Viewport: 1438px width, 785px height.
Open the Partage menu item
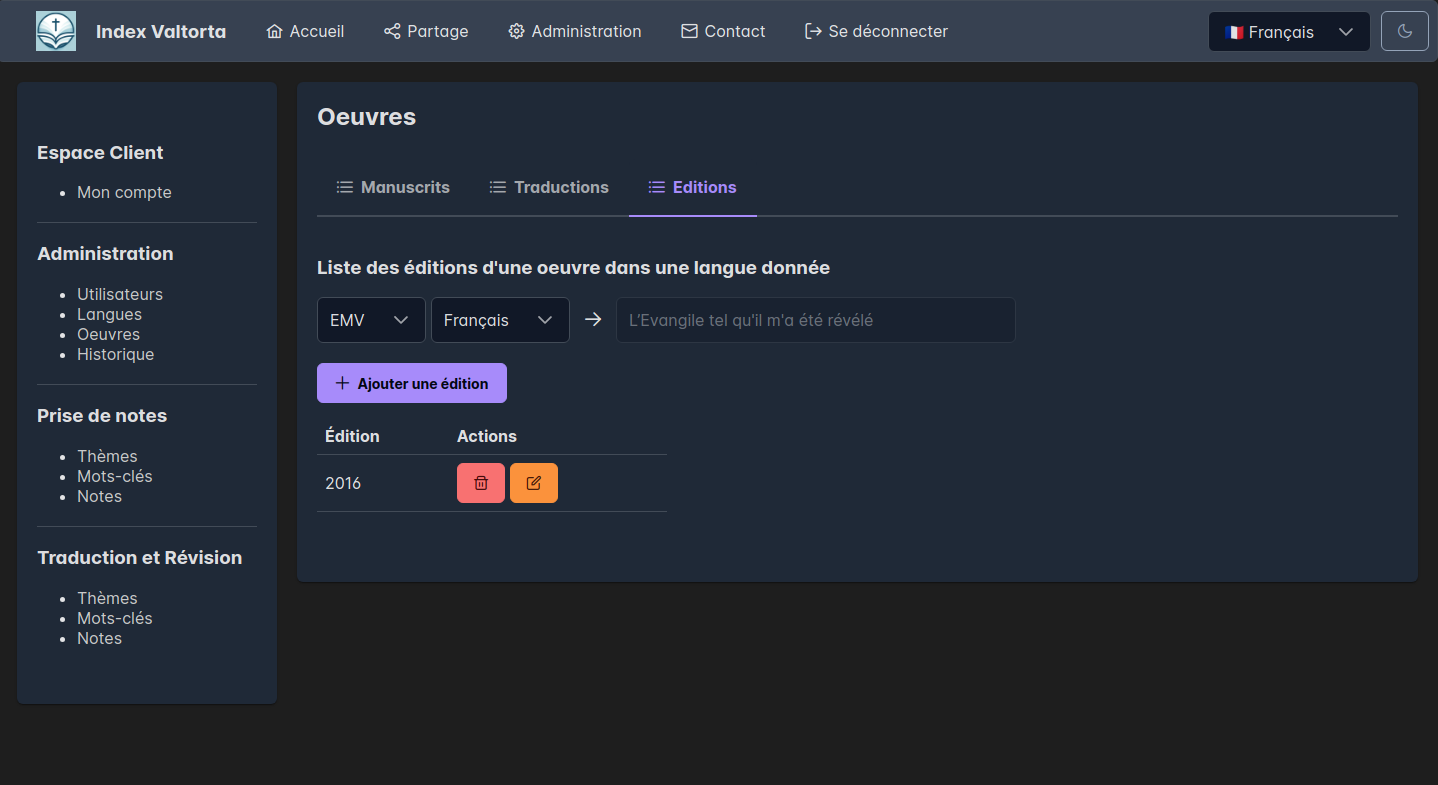pyautogui.click(x=426, y=31)
